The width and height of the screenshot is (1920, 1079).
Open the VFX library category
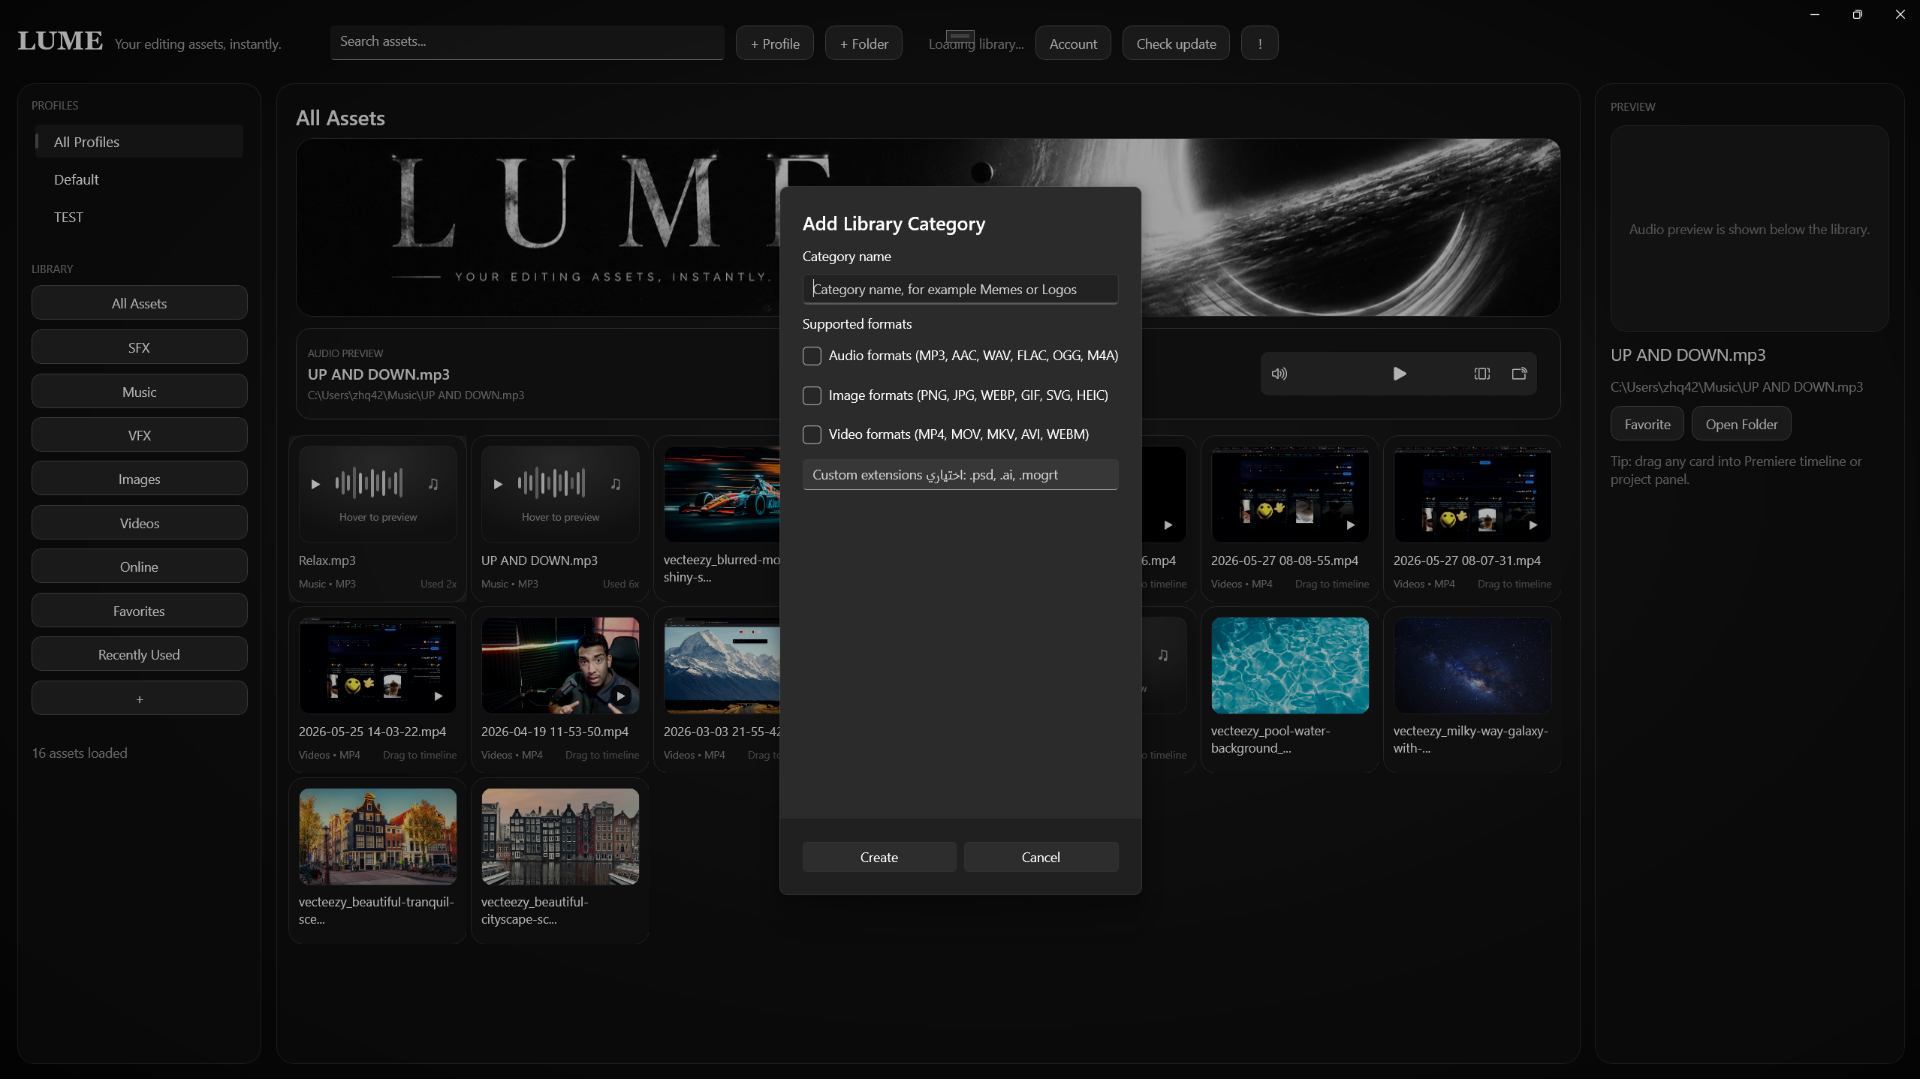click(139, 436)
